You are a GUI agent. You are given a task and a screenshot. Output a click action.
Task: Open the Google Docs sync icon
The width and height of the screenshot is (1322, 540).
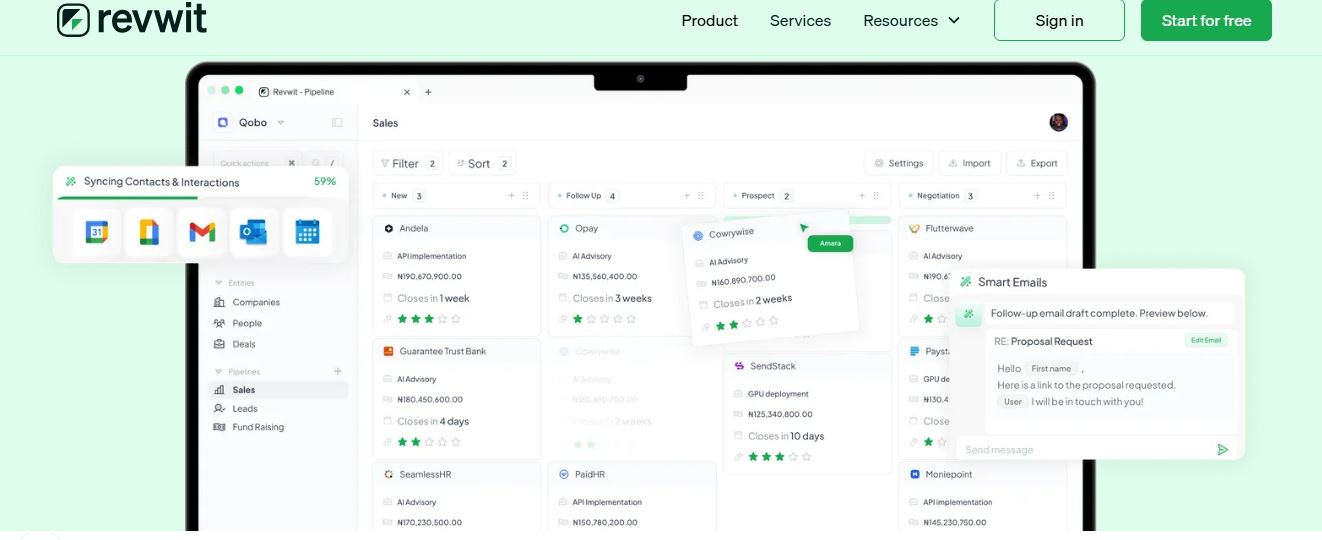[148, 233]
